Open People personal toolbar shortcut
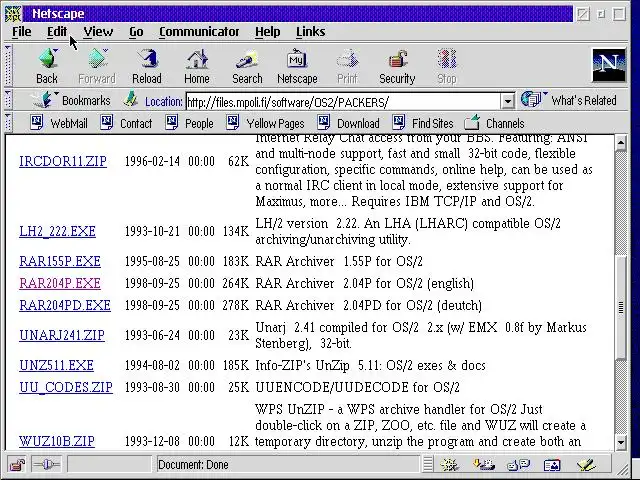Screen dimensions: 640x480 (189, 123)
